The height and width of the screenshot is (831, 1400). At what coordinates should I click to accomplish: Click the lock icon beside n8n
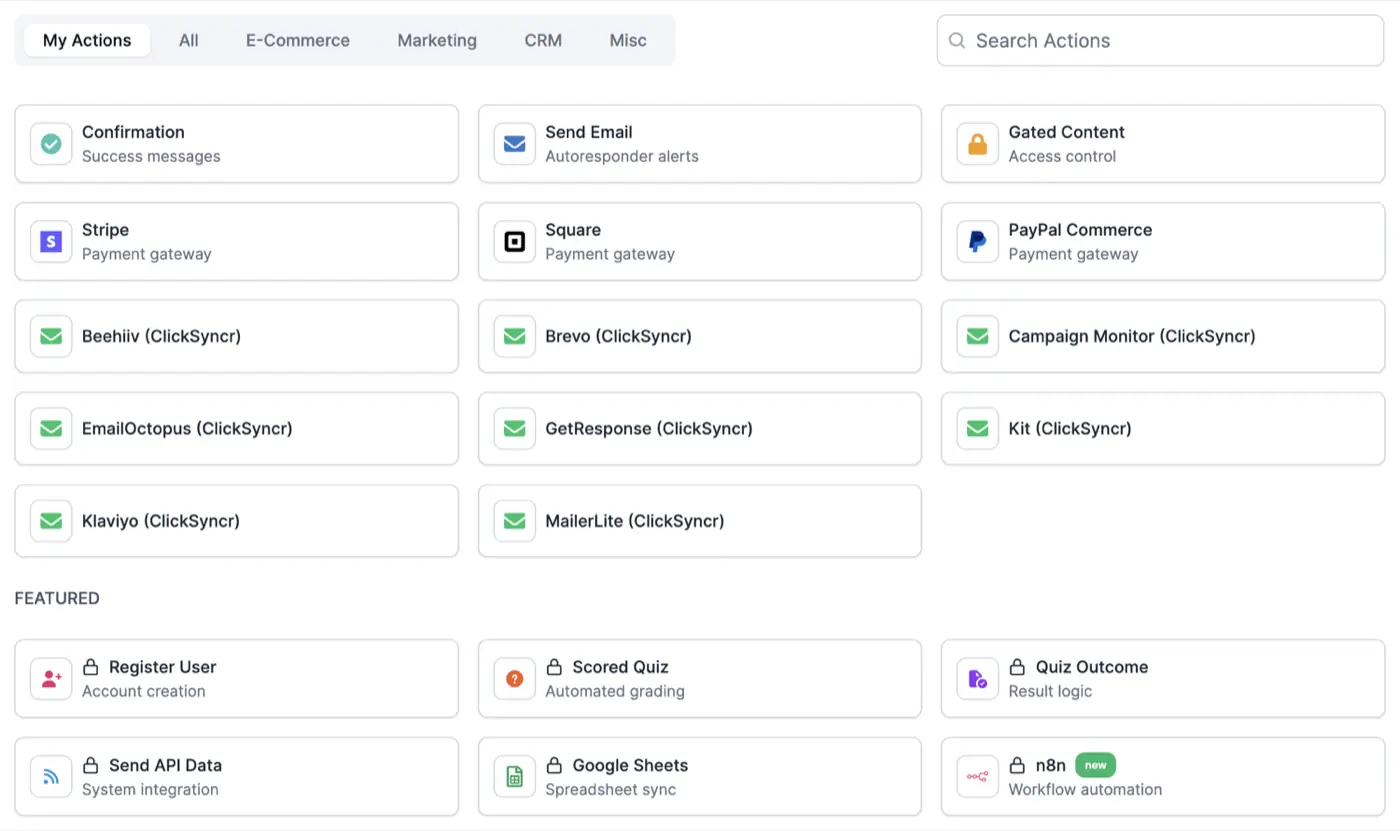click(1017, 765)
